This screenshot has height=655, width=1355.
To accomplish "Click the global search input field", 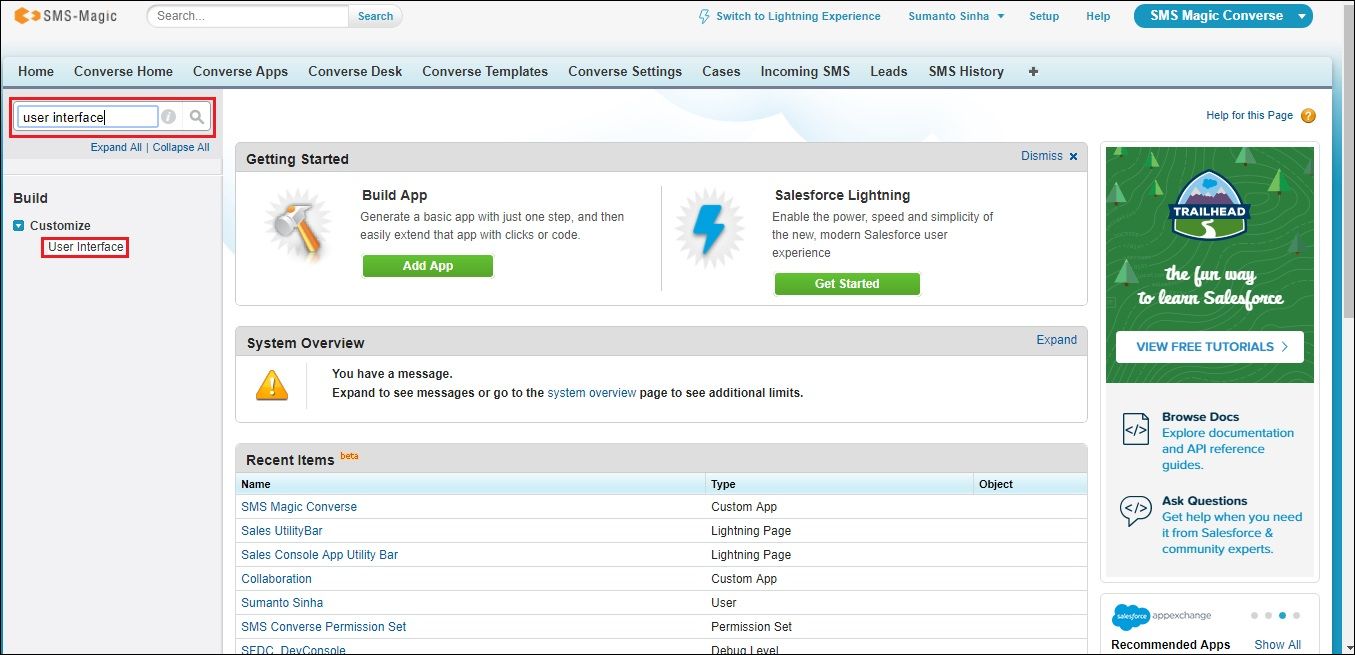I will tap(248, 16).
